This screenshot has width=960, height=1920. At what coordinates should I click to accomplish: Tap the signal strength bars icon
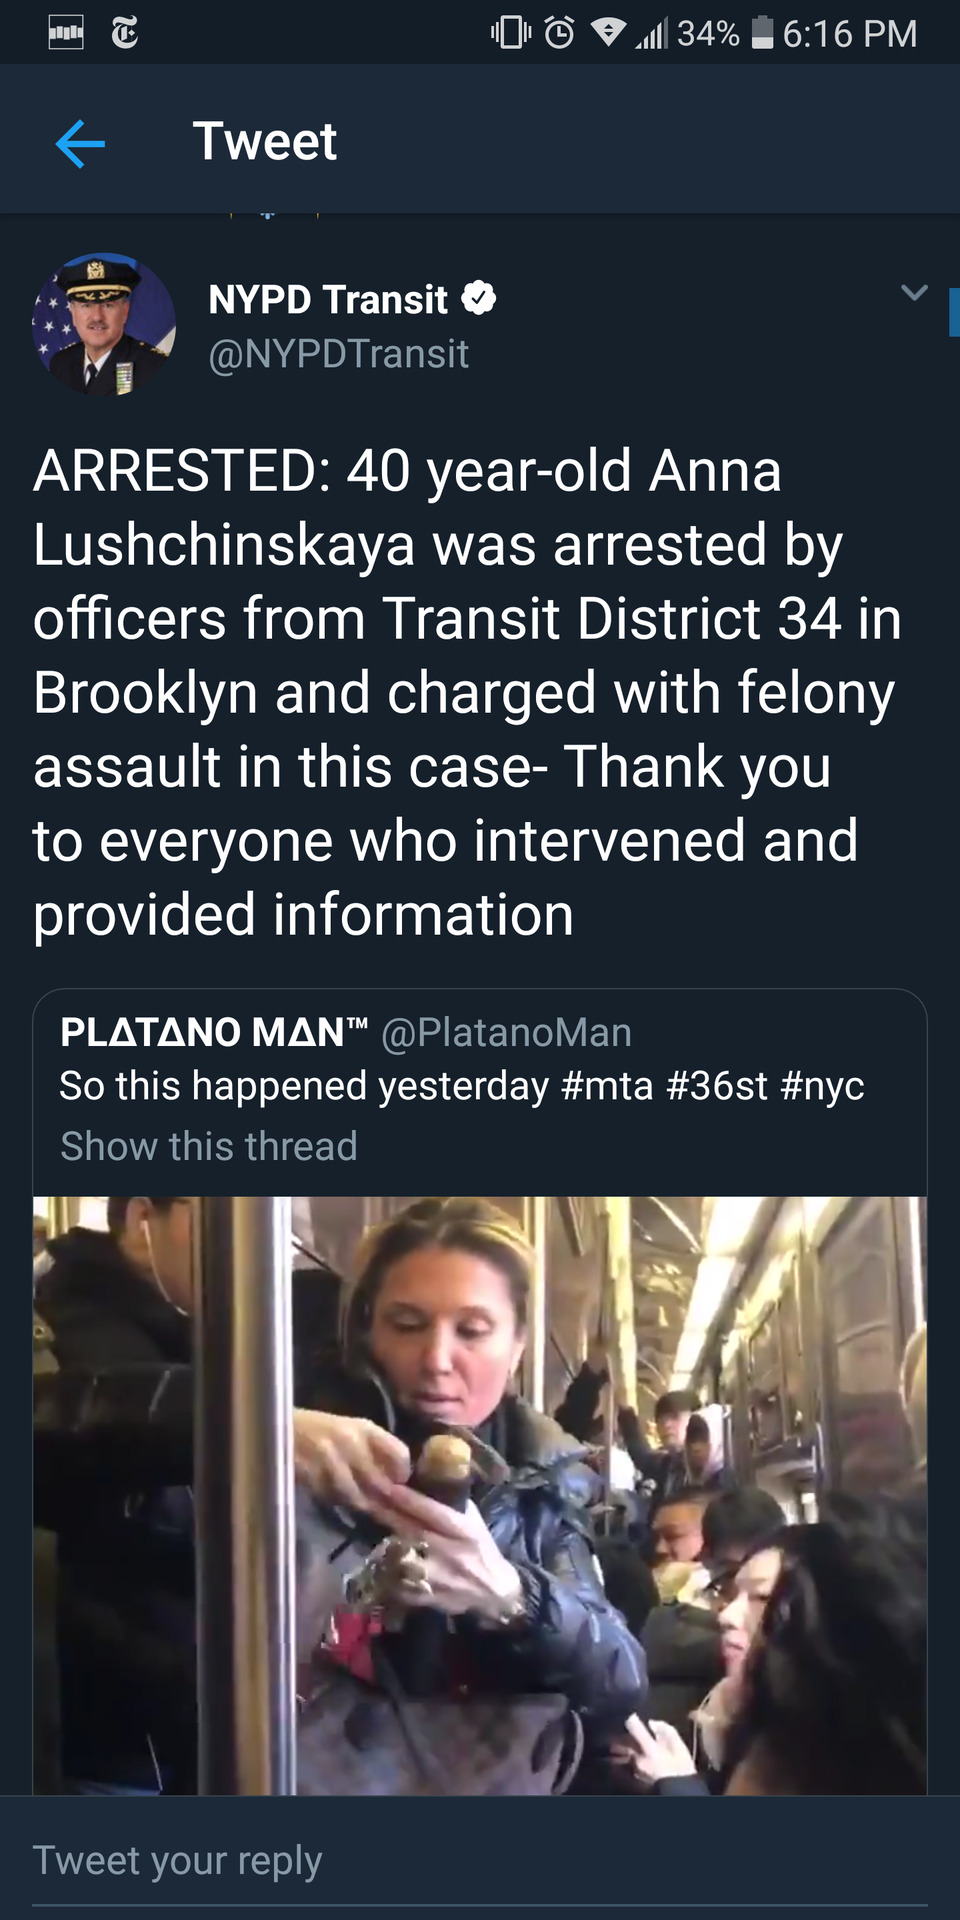tap(651, 34)
